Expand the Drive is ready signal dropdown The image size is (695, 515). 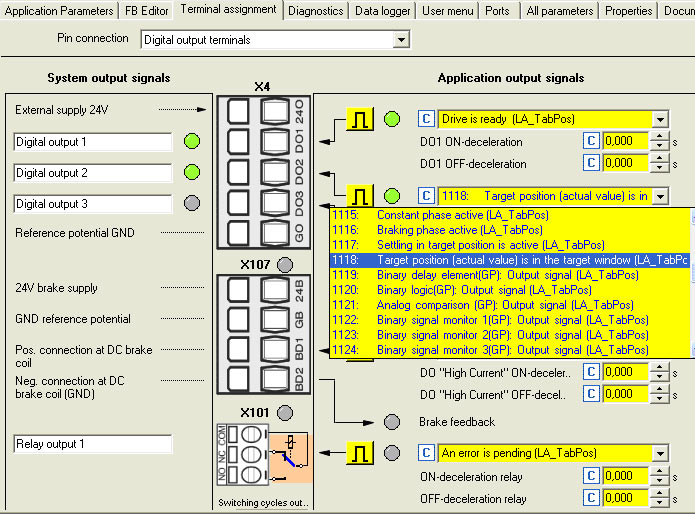[x=659, y=119]
